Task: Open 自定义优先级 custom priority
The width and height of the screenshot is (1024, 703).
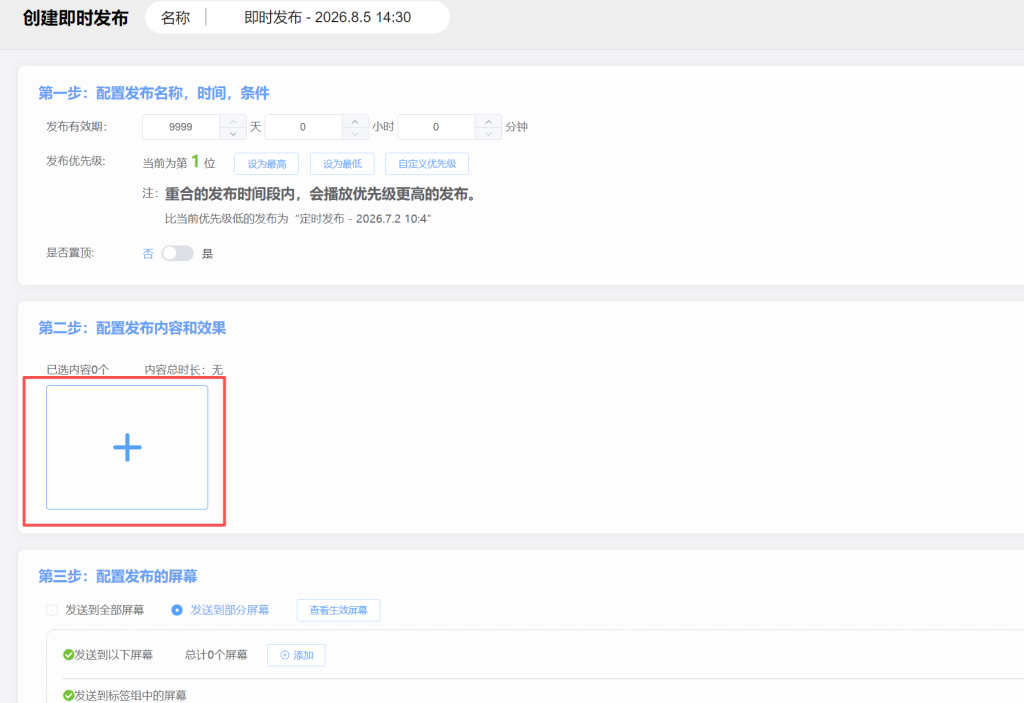Action: click(427, 164)
